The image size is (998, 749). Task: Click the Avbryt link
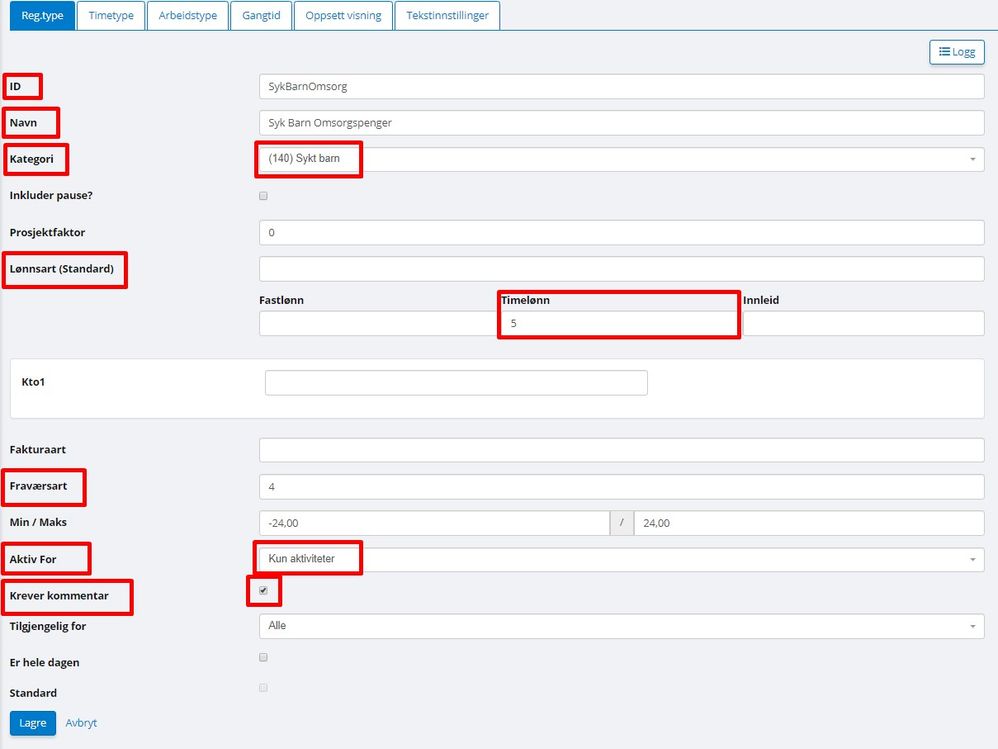tap(81, 723)
